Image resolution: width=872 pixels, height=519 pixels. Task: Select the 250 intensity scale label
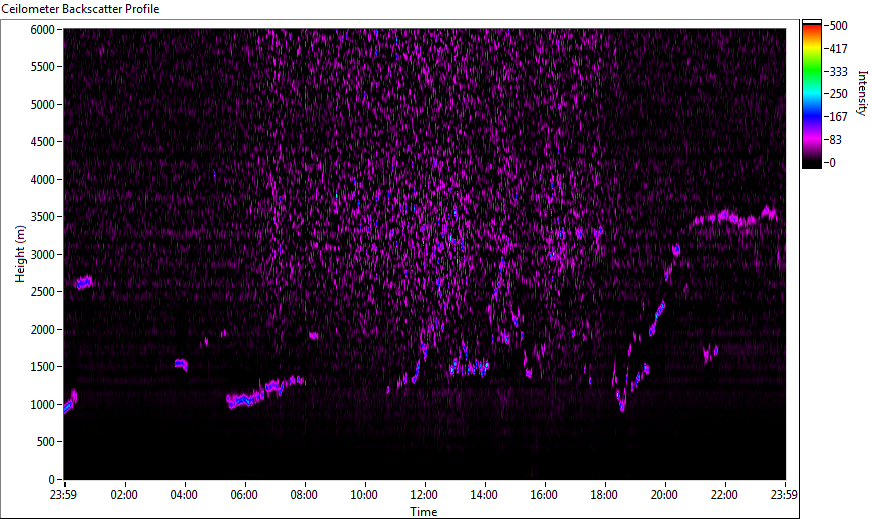[x=838, y=94]
